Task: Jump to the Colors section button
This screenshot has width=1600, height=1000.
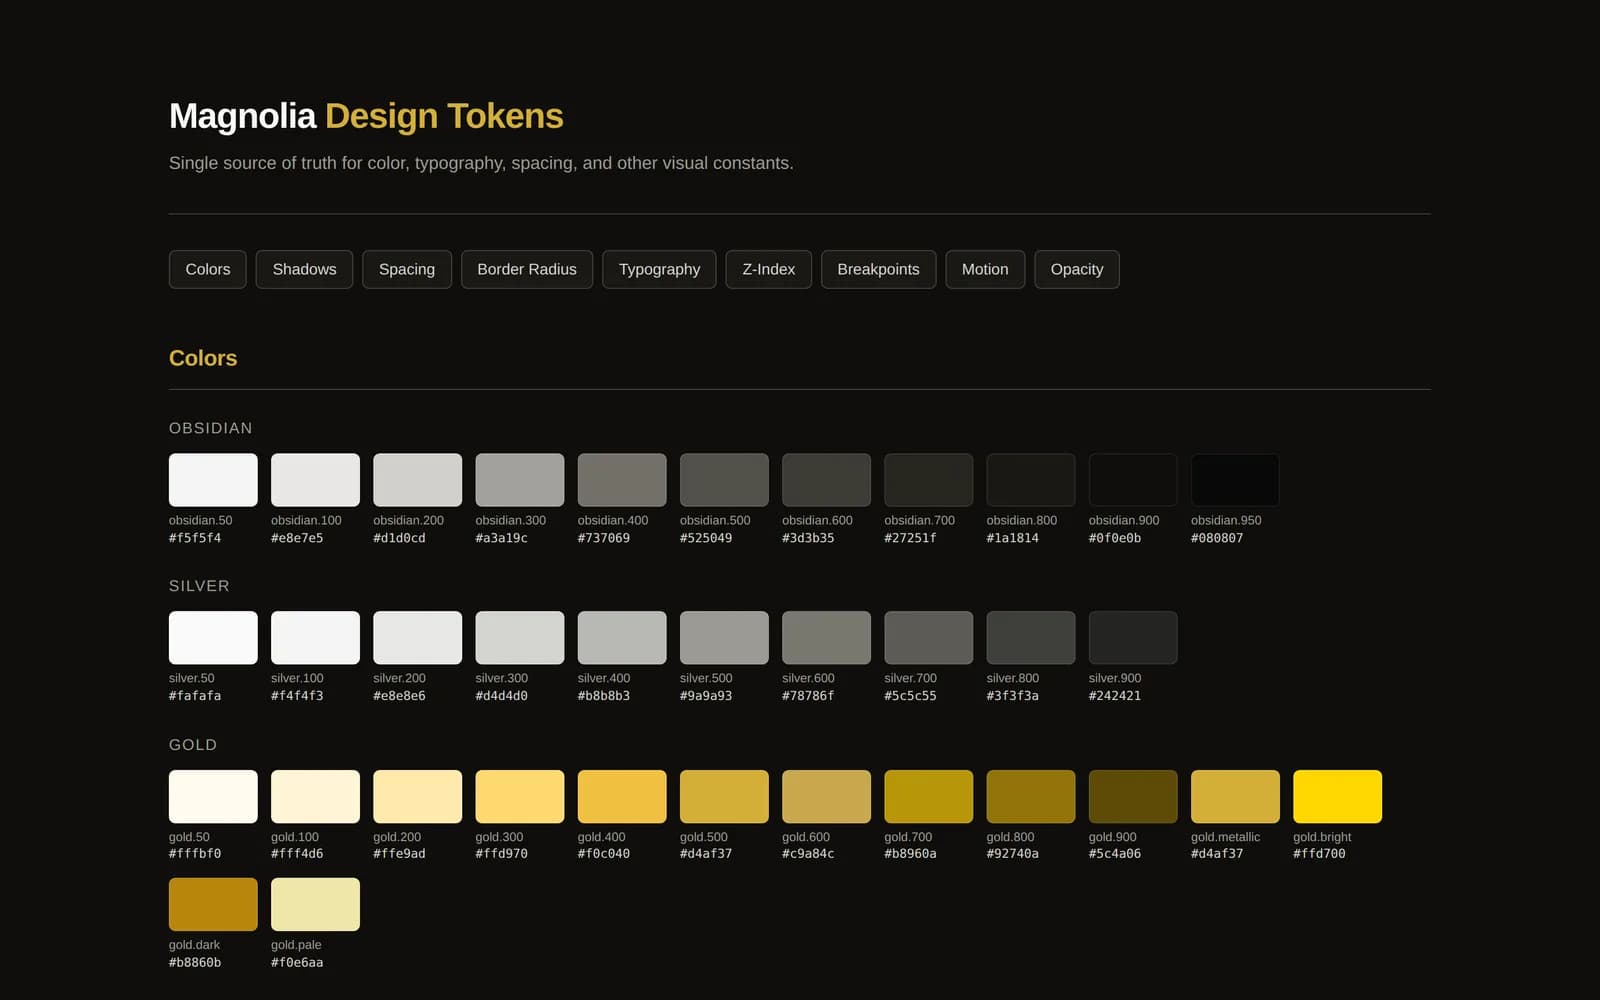Action: pyautogui.click(x=207, y=269)
